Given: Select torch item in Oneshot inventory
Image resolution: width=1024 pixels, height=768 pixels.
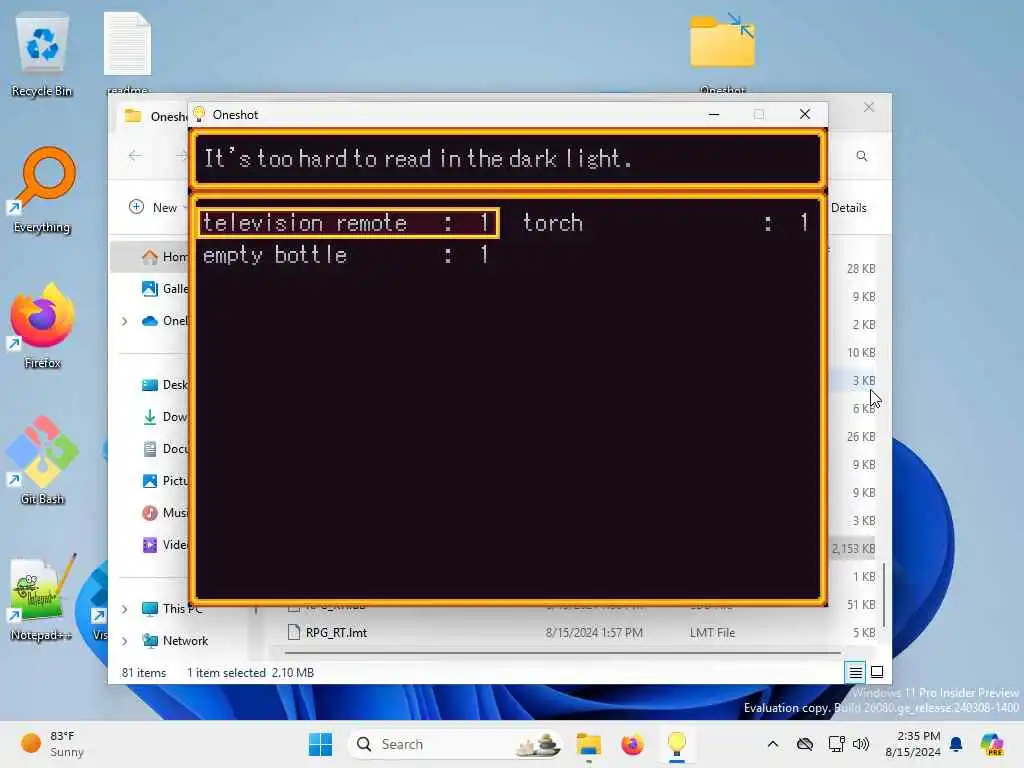Looking at the screenshot, I should (x=666, y=223).
